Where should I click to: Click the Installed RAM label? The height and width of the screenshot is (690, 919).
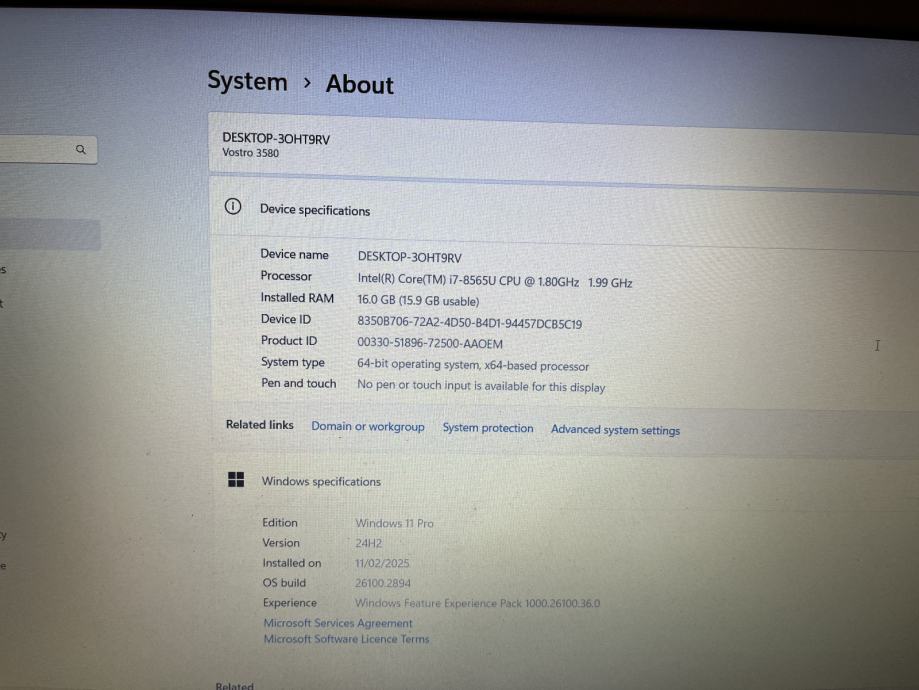297,298
